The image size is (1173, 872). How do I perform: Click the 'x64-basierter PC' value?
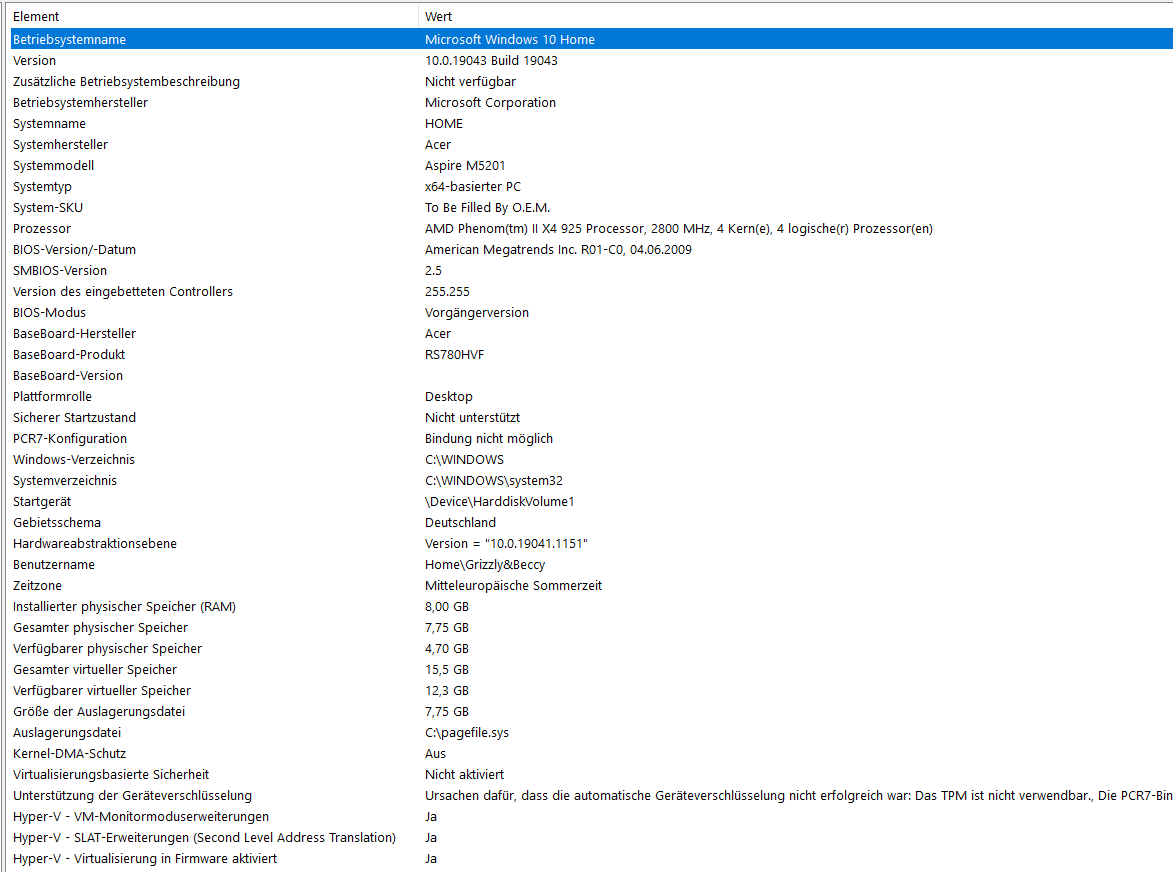tap(473, 186)
